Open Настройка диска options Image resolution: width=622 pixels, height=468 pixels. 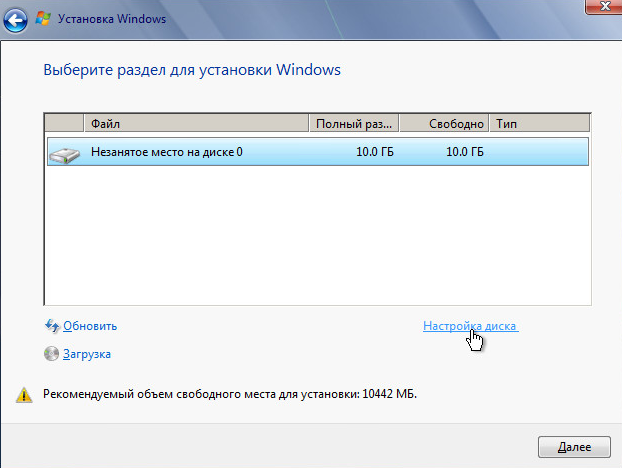coord(470,326)
